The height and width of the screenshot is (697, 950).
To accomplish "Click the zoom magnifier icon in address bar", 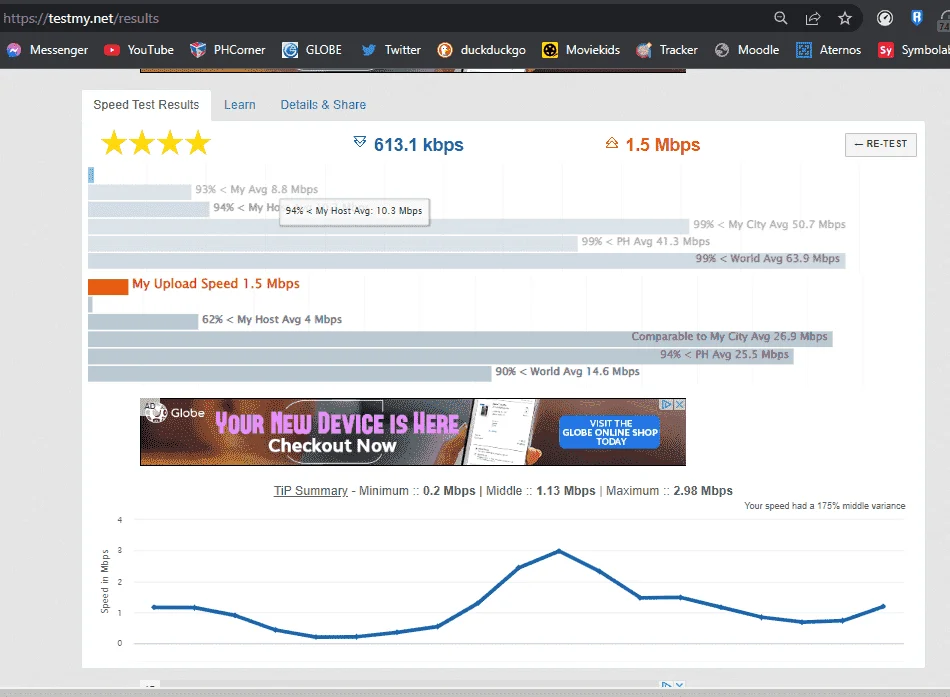I will (780, 18).
